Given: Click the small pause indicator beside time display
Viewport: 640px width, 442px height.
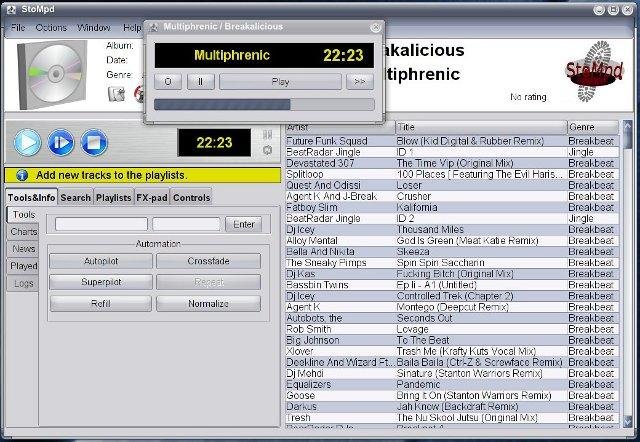Looking at the screenshot, I should point(267,135).
